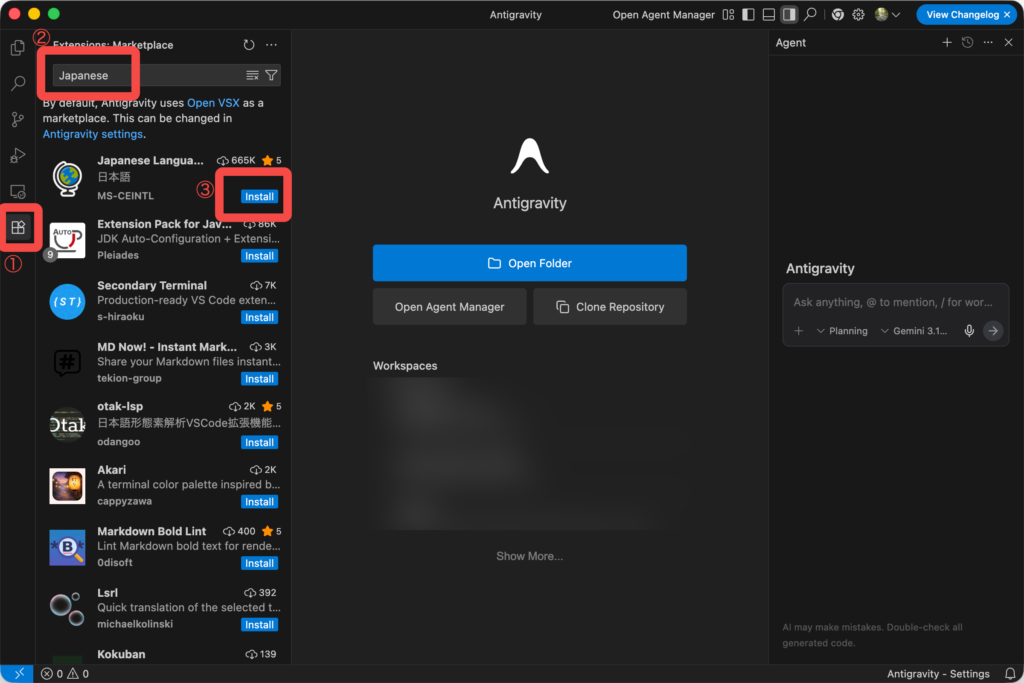Toggle the bottom panel visibility
The image size is (1024, 683).
(x=769, y=15)
